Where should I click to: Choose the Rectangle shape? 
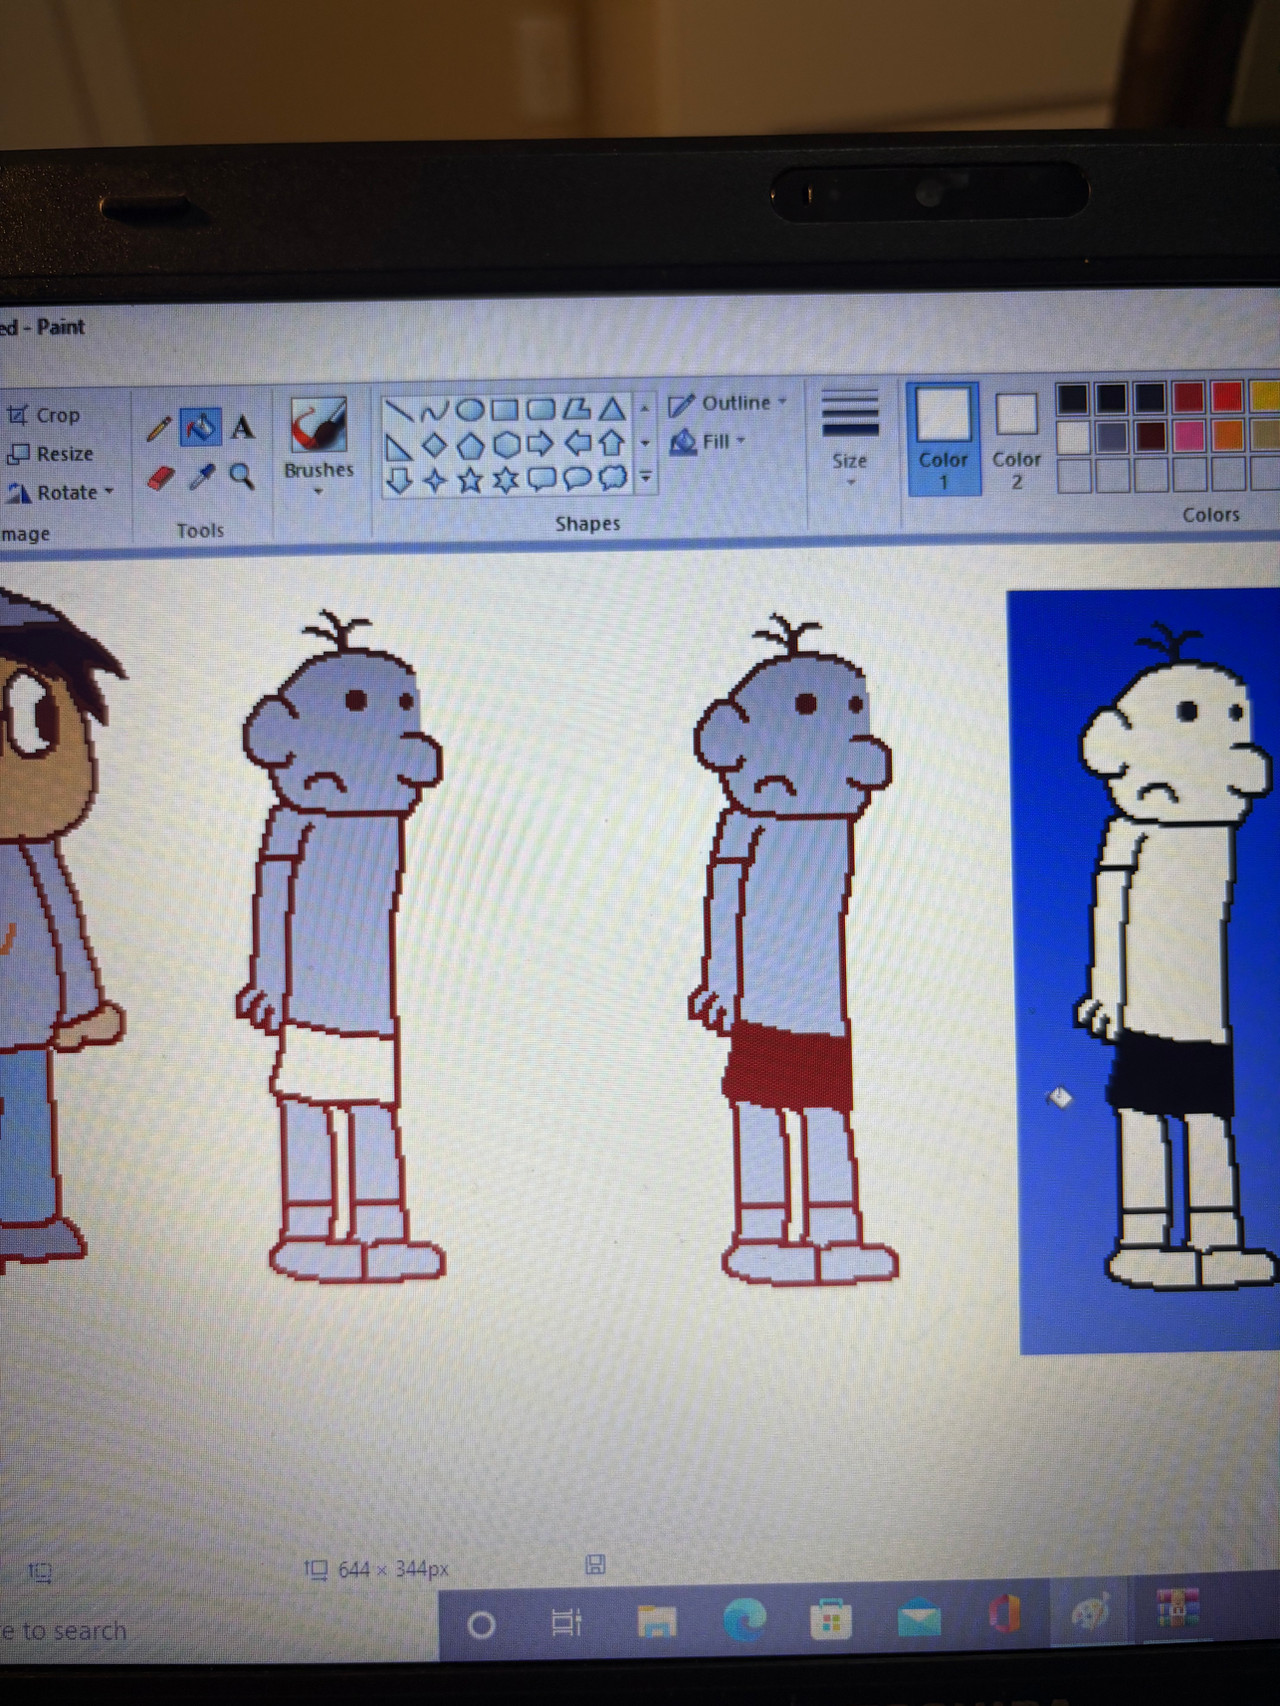coord(505,409)
